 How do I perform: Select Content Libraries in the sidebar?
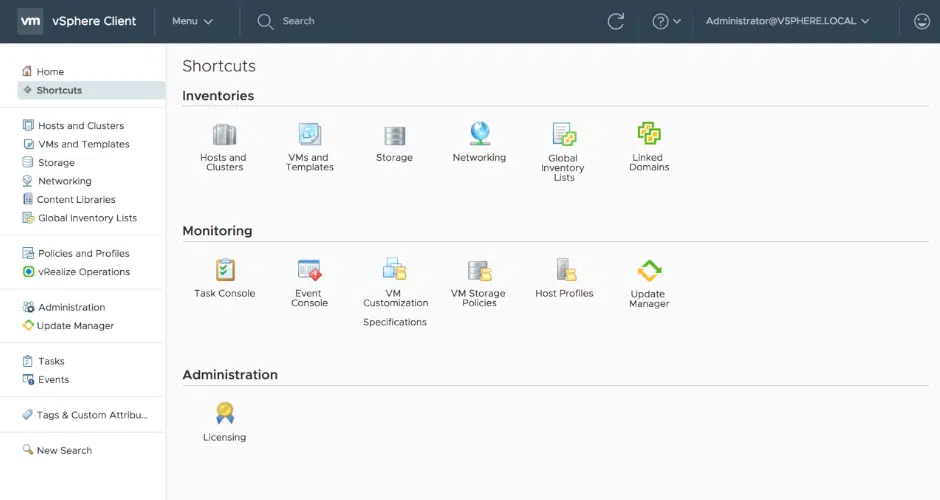tap(76, 200)
